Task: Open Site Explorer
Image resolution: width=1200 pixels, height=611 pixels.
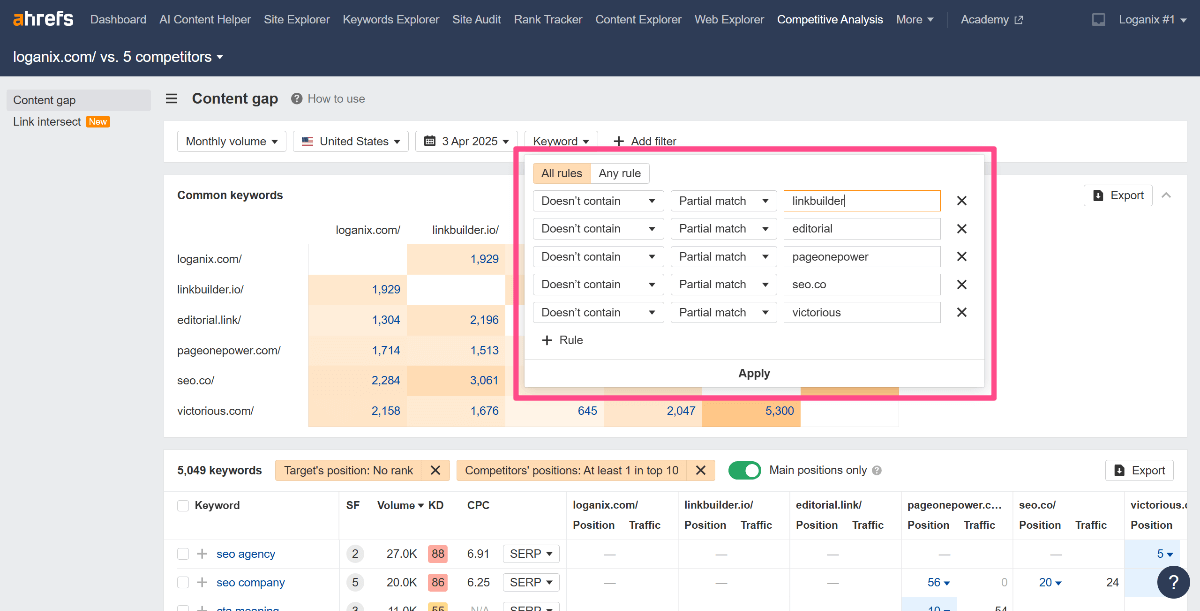Action: click(297, 19)
